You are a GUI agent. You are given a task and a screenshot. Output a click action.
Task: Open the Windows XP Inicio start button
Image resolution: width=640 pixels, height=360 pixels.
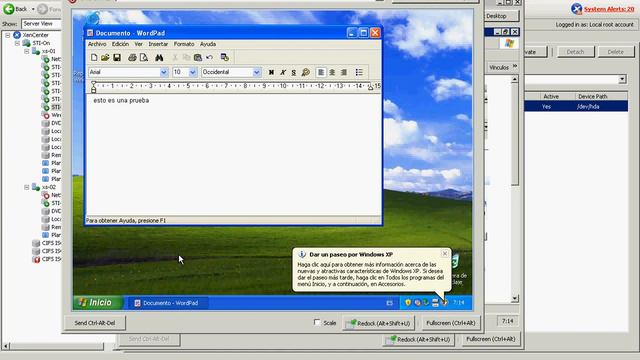pos(98,302)
